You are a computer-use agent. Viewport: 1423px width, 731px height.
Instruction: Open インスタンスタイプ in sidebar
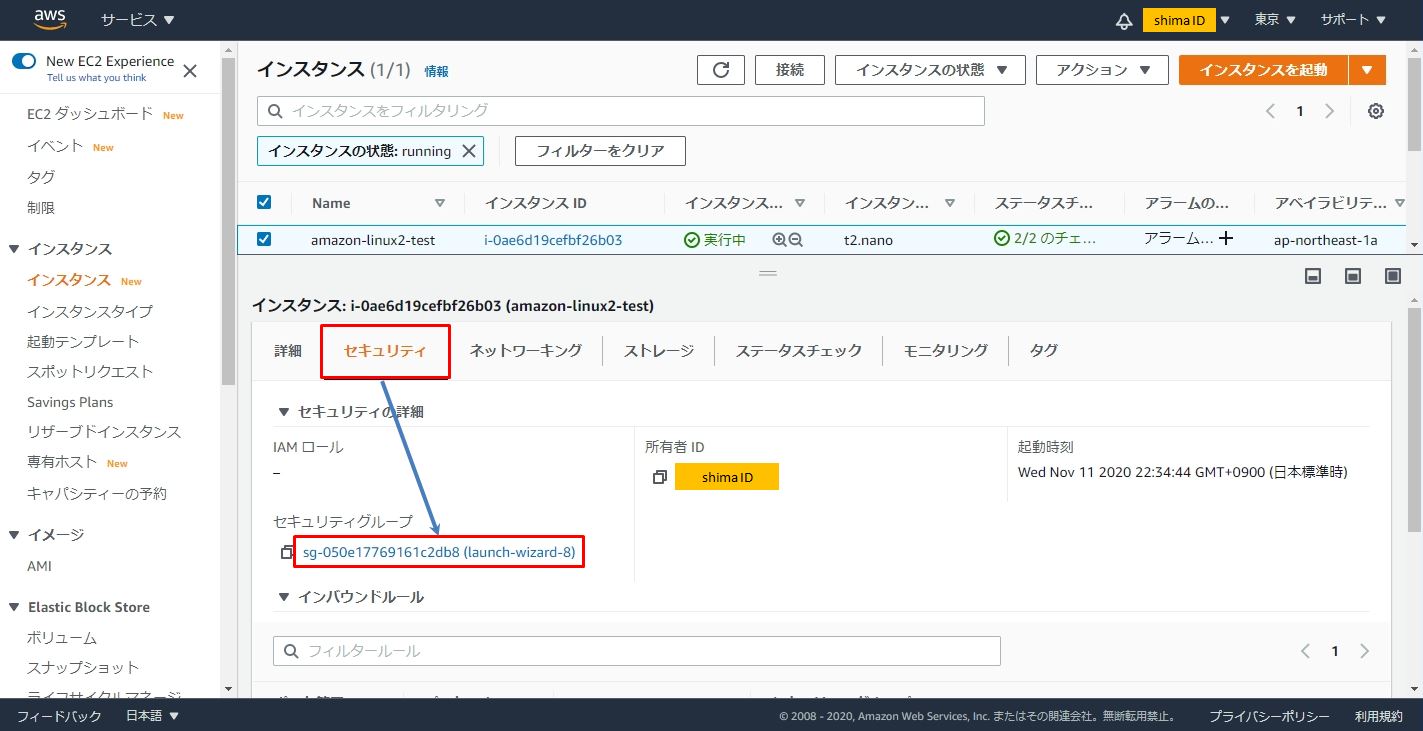pos(90,311)
